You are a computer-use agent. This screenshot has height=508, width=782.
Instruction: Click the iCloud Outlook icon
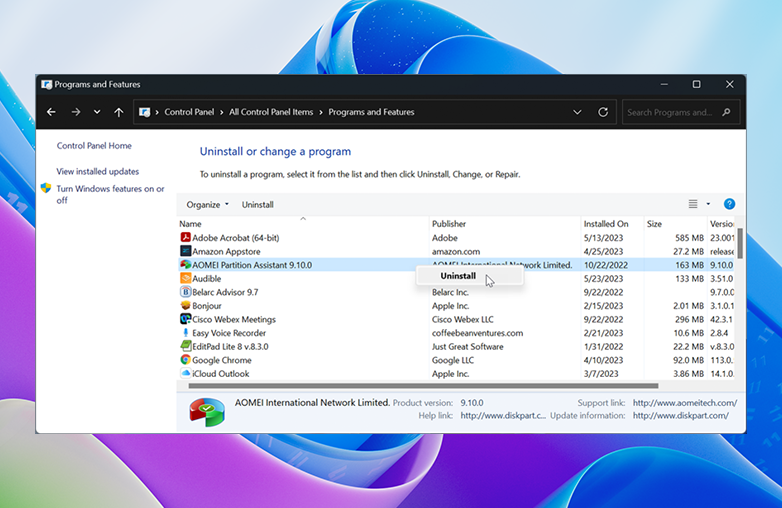coord(186,373)
